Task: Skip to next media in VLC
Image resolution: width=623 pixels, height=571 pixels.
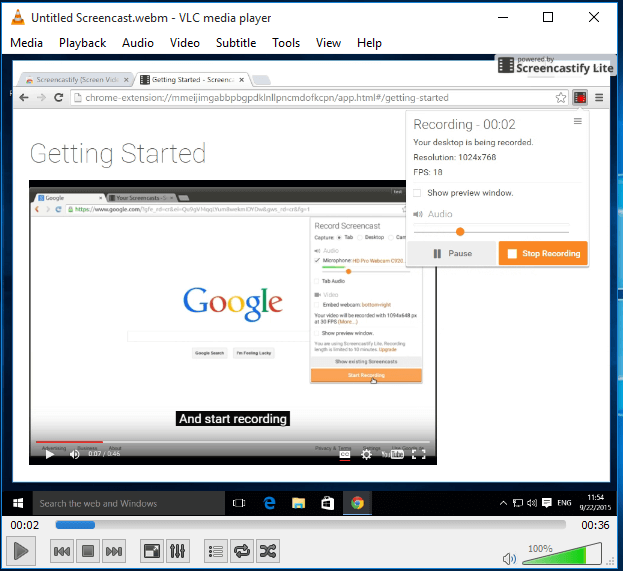Action: (114, 551)
